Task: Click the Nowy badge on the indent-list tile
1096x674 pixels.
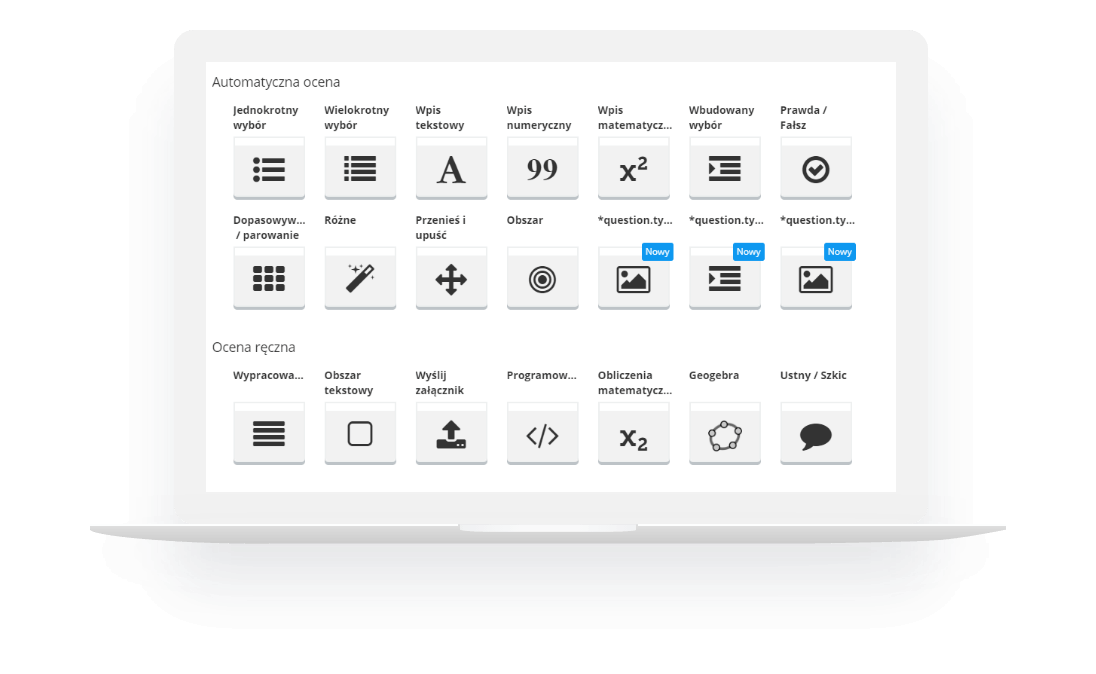Action: [748, 252]
